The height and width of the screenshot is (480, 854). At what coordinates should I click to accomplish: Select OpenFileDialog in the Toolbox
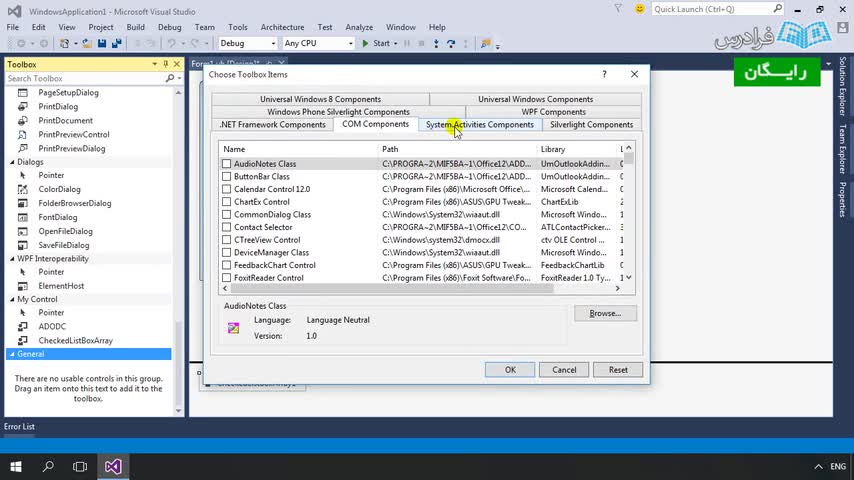[65, 231]
